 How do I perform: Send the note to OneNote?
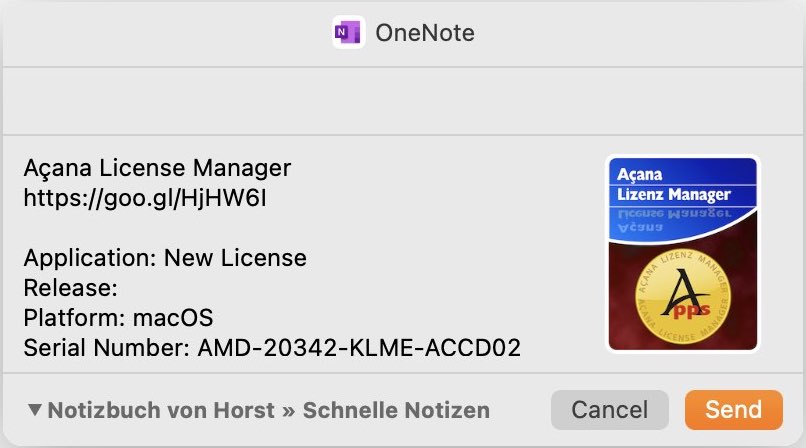click(734, 410)
